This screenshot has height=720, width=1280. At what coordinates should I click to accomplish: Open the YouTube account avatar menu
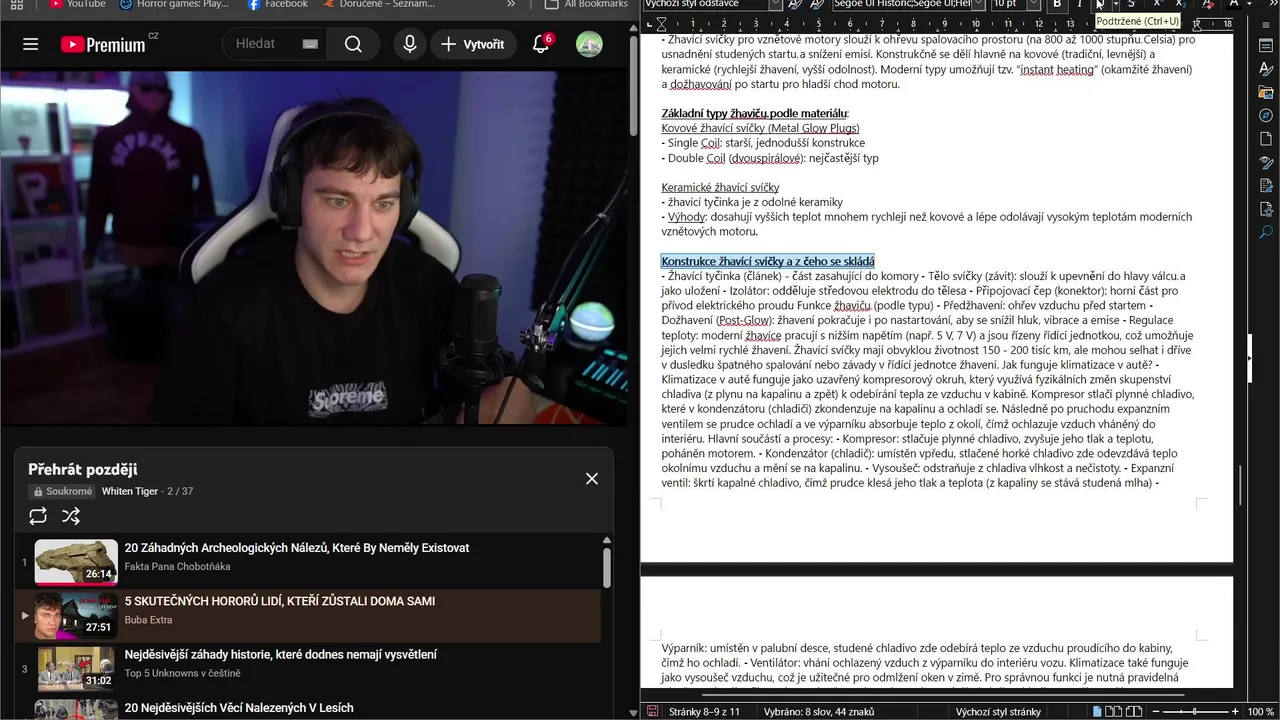[x=589, y=44]
